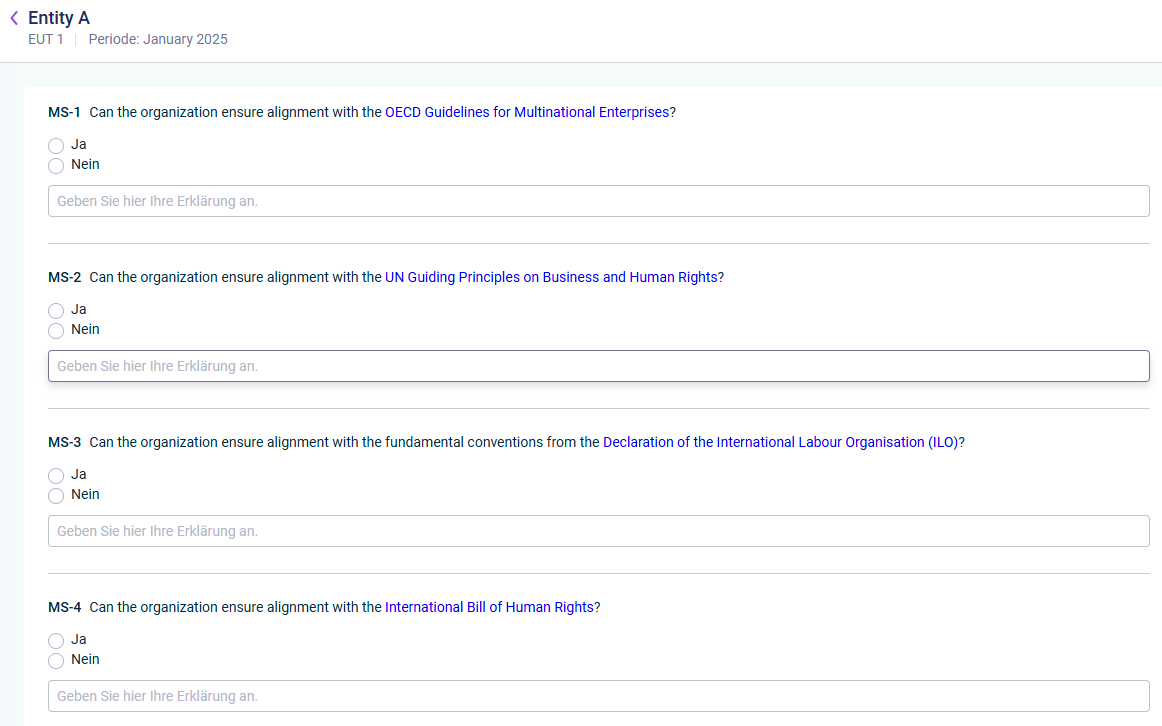Viewport: 1162px width, 726px height.
Task: Focus the MS-1 explanation text field
Action: (x=599, y=201)
